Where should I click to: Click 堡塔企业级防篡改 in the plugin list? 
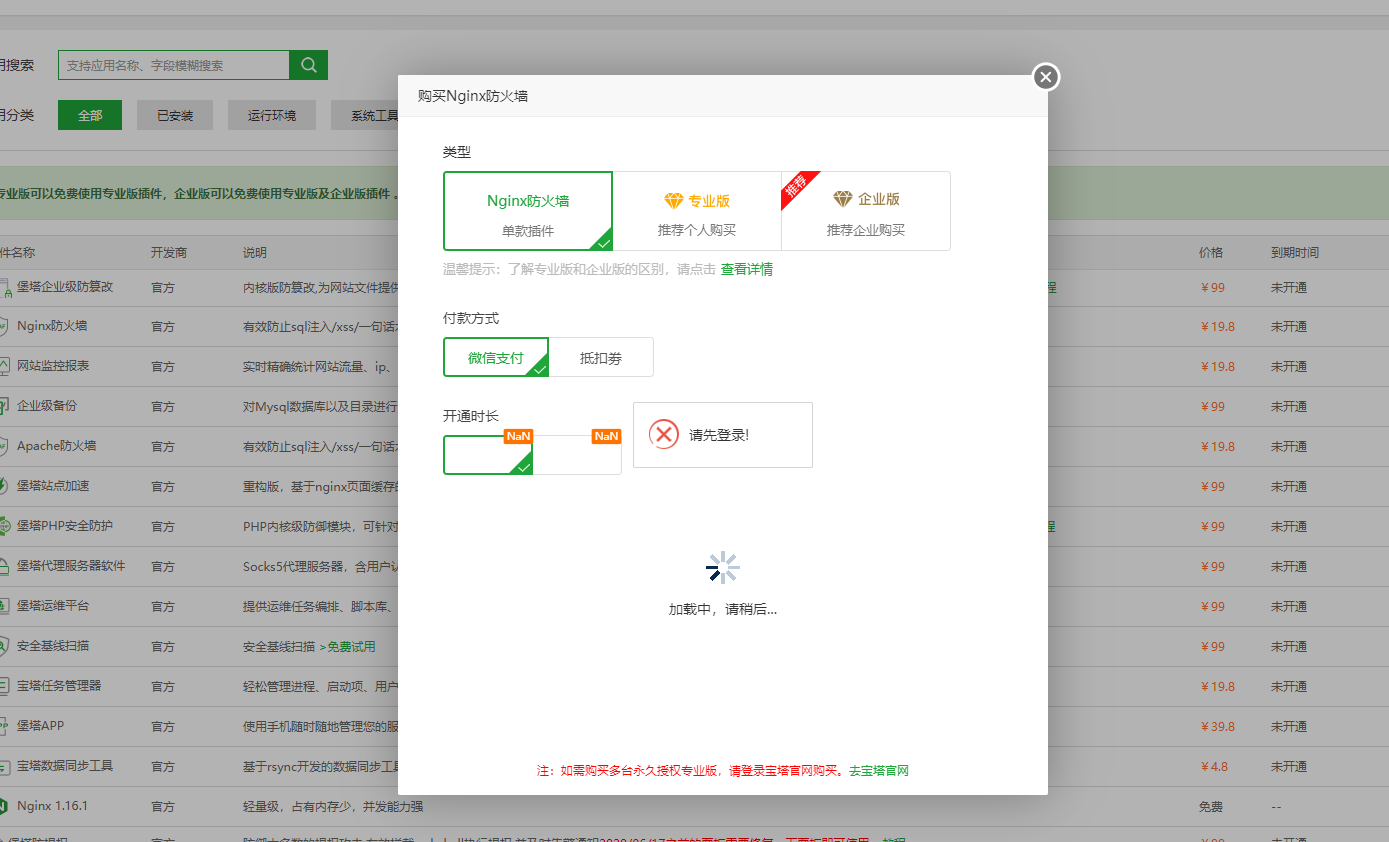click(65, 287)
